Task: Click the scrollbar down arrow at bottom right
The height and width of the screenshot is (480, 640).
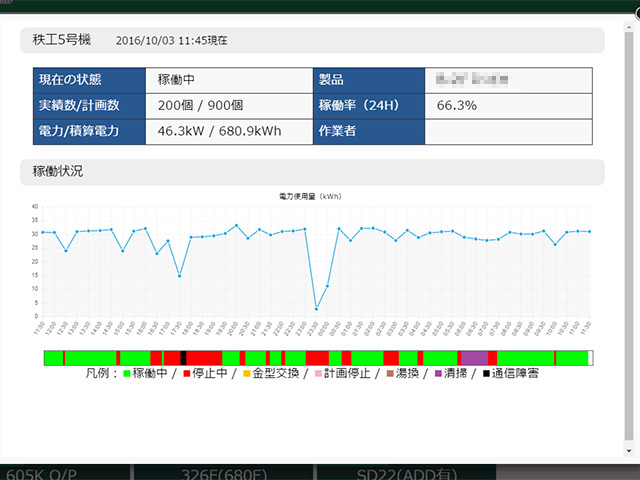Action: [627, 449]
